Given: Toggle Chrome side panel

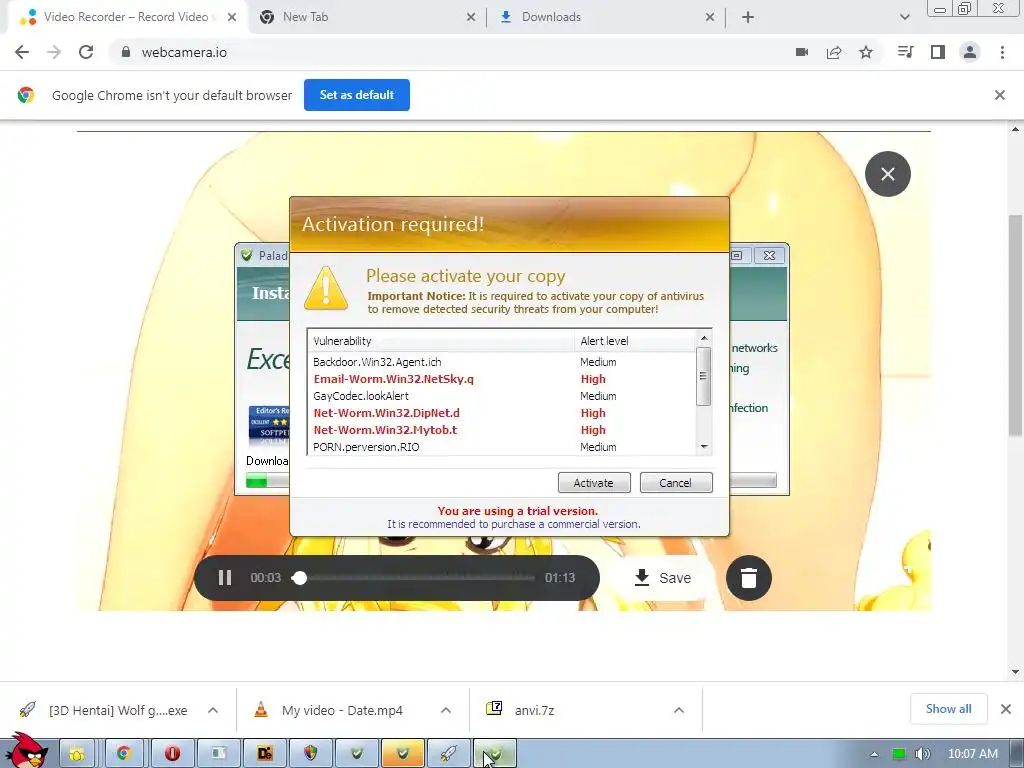Looking at the screenshot, I should point(938,52).
